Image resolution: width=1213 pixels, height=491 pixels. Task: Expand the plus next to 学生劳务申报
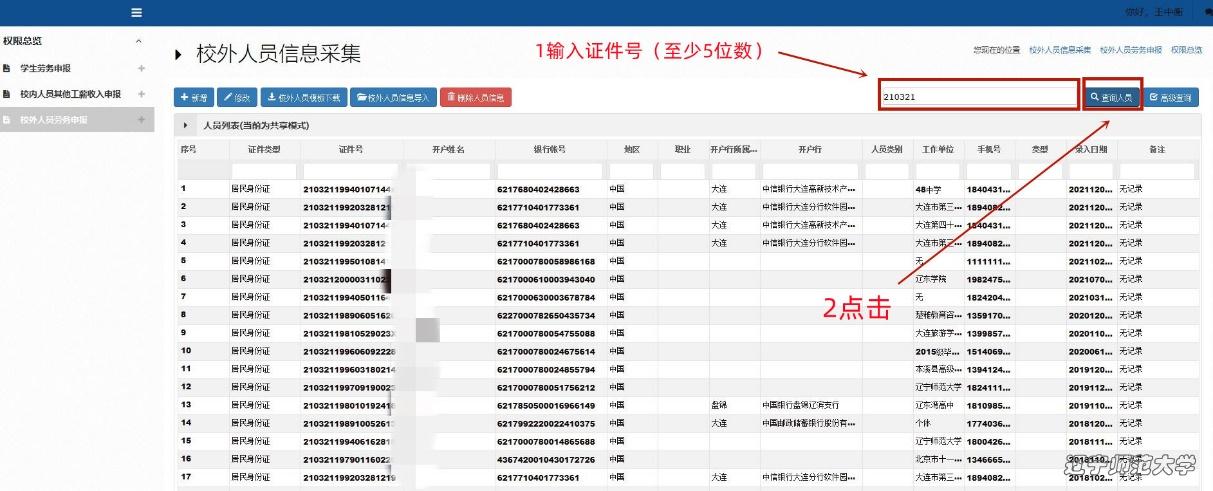pyautogui.click(x=141, y=69)
